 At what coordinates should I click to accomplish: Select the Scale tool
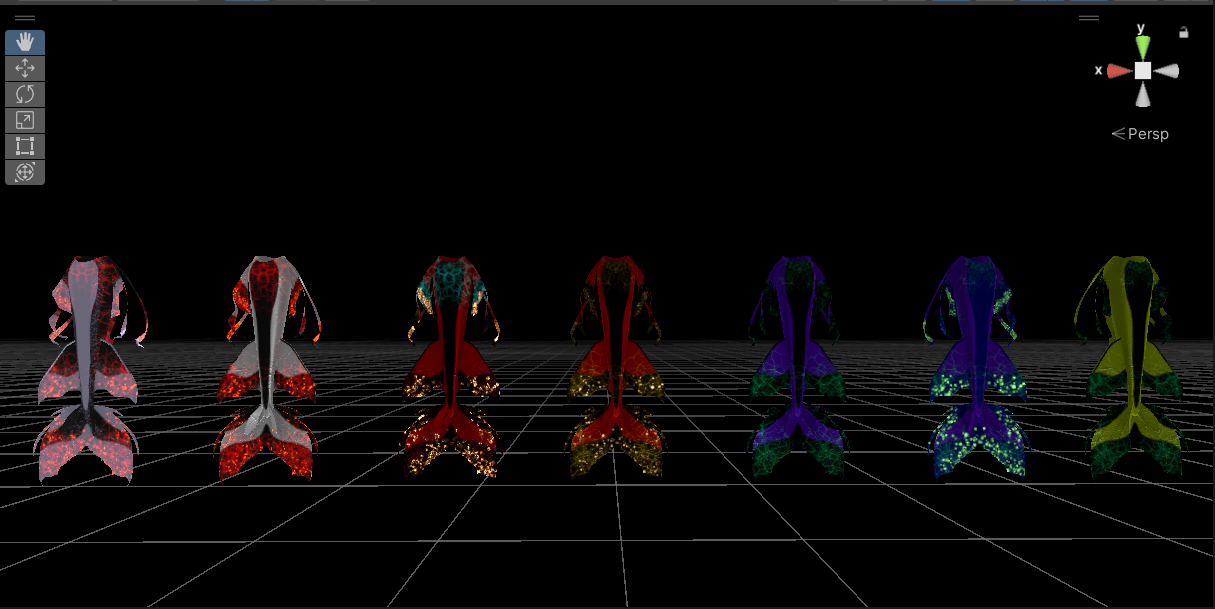click(25, 120)
